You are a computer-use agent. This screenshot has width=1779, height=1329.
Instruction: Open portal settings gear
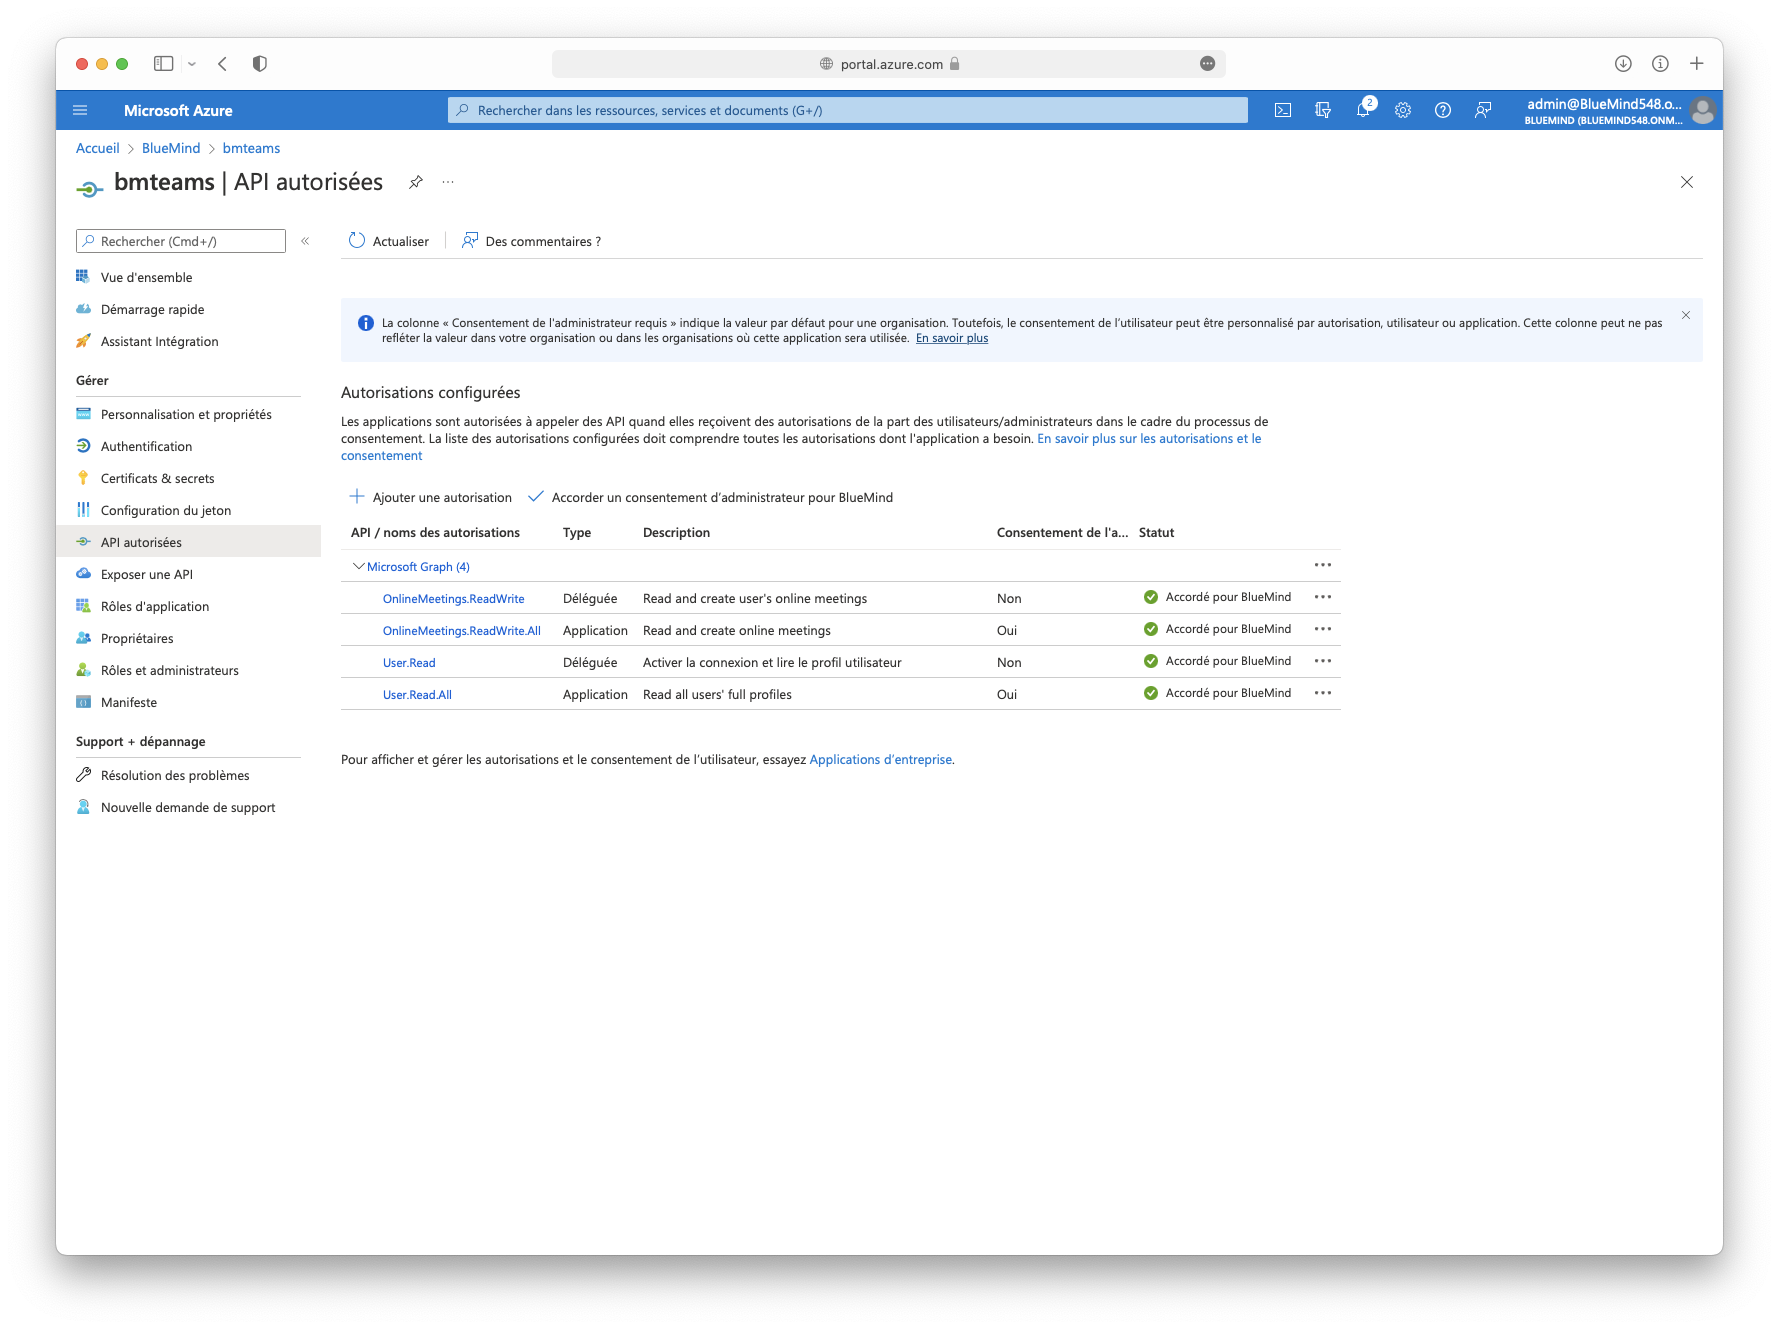(1403, 111)
